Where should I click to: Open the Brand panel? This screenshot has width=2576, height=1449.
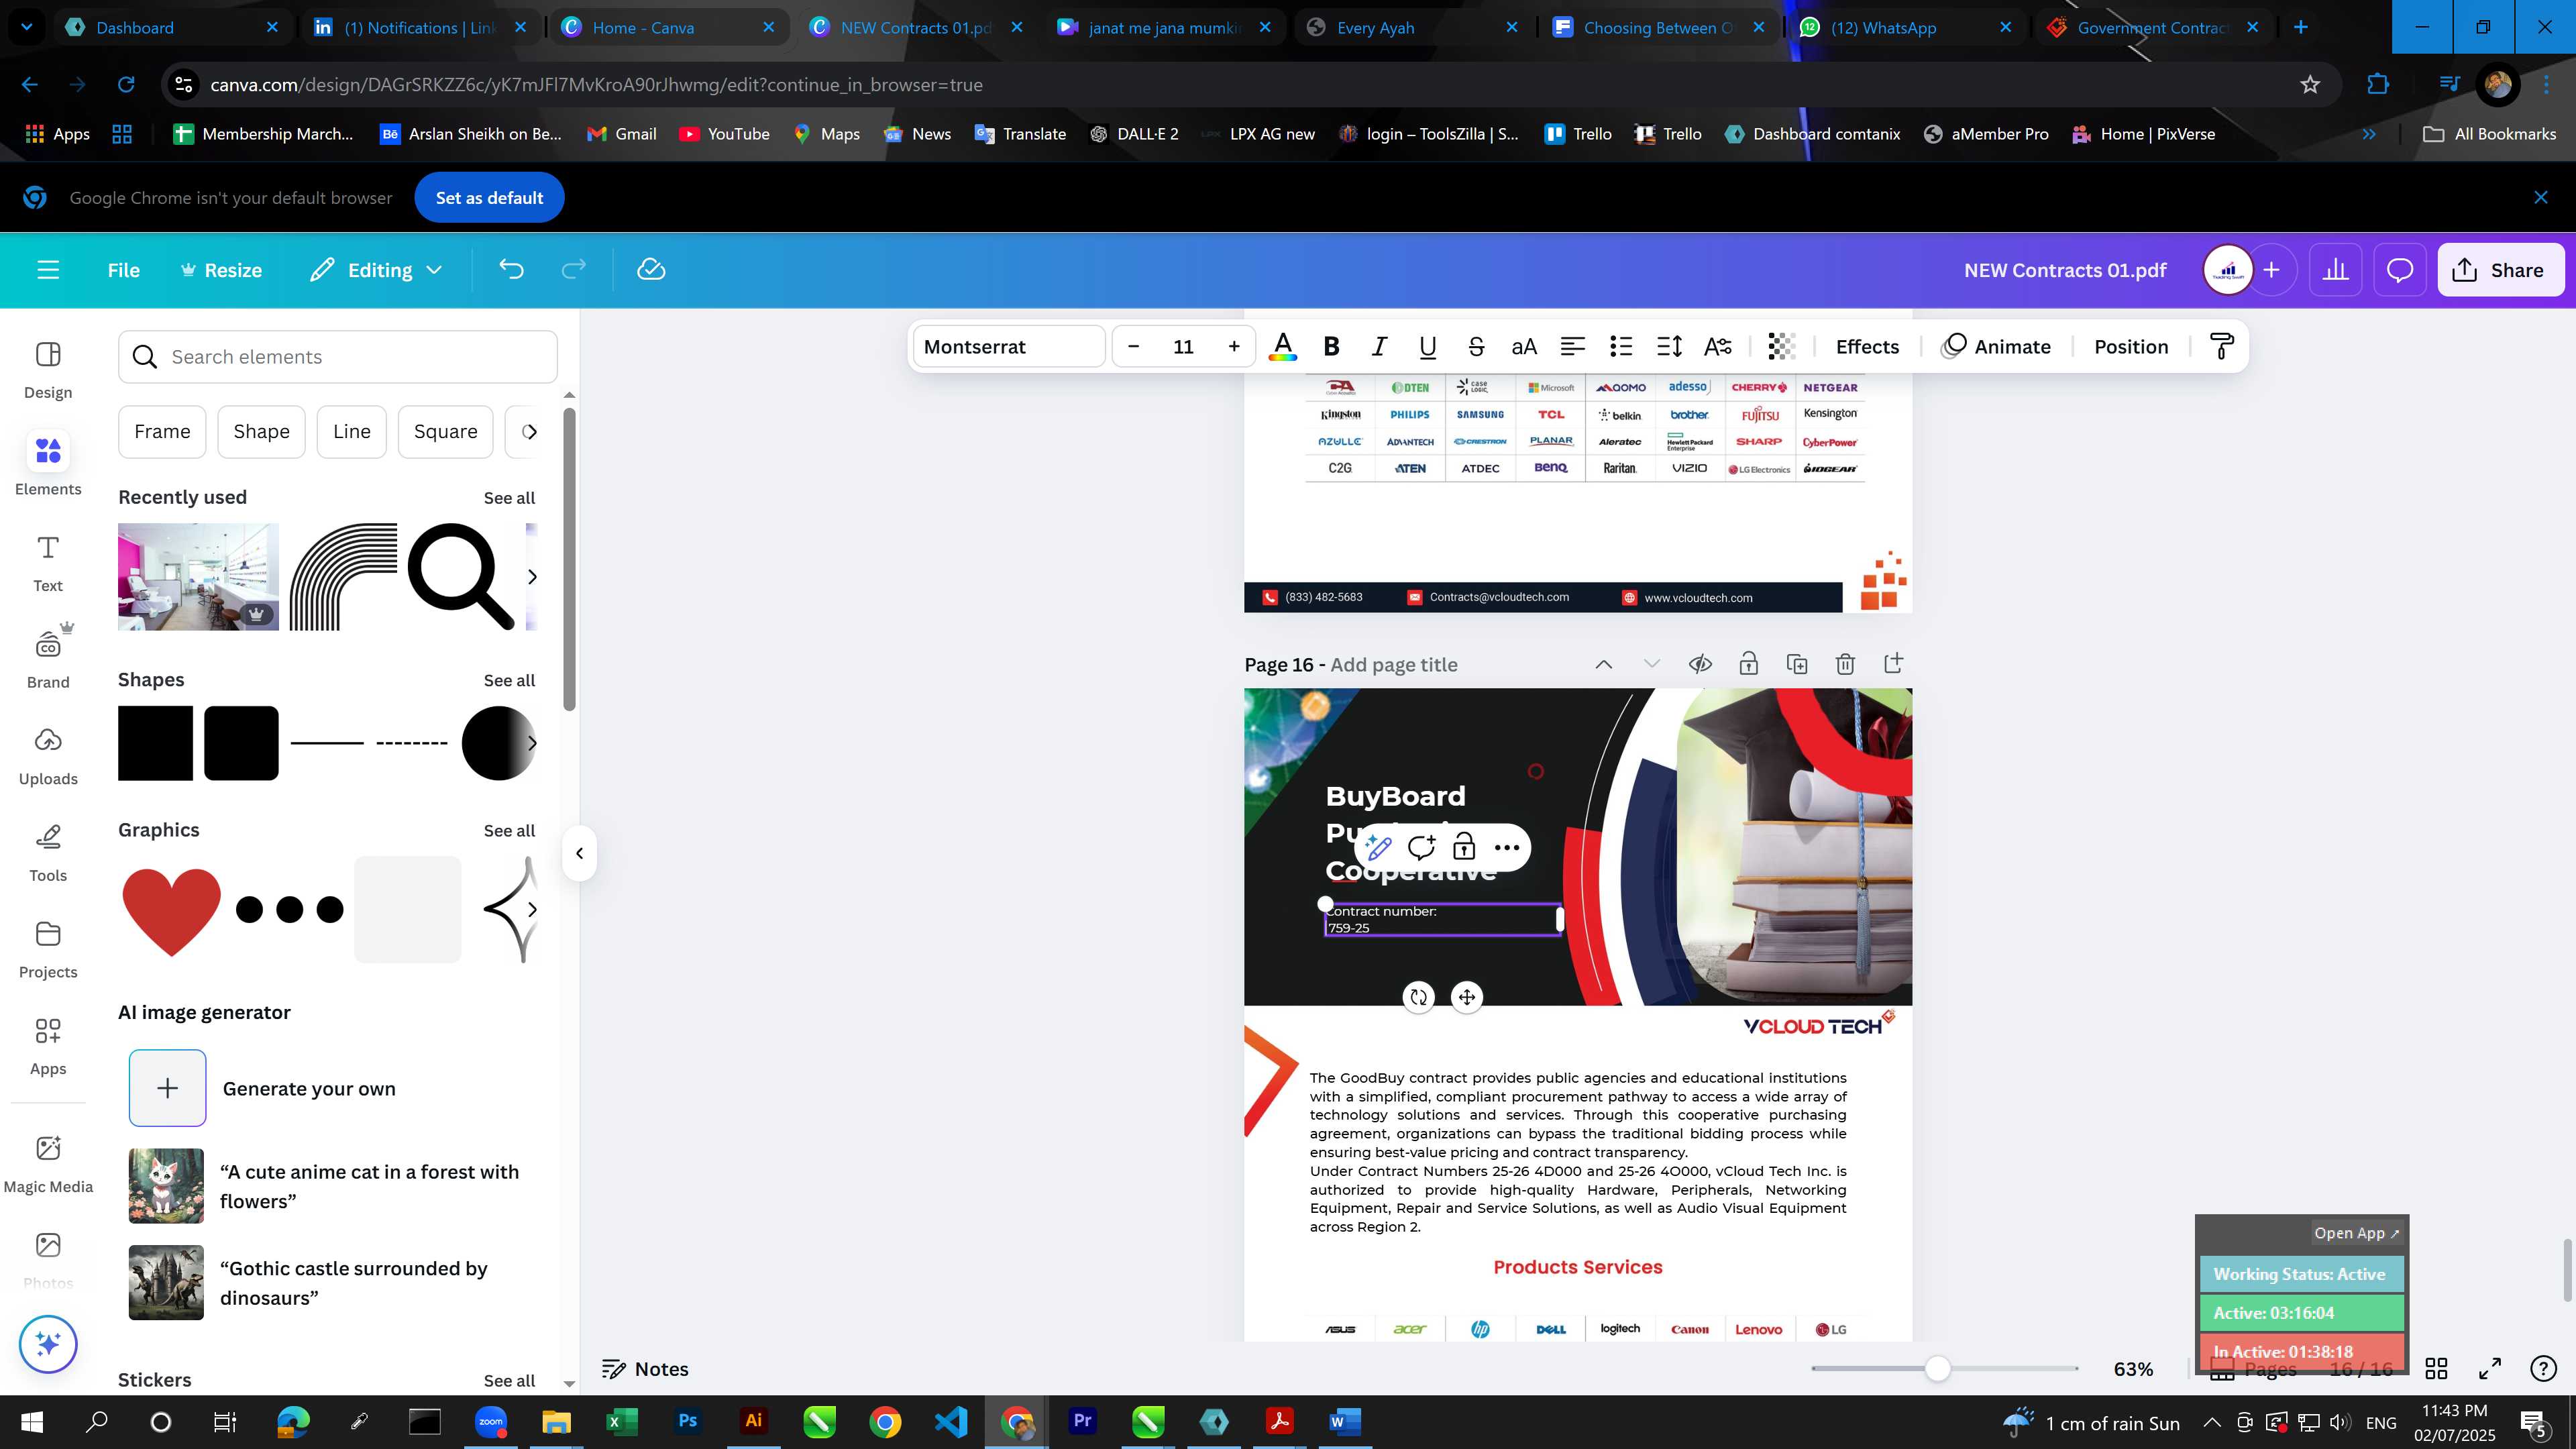click(x=48, y=660)
